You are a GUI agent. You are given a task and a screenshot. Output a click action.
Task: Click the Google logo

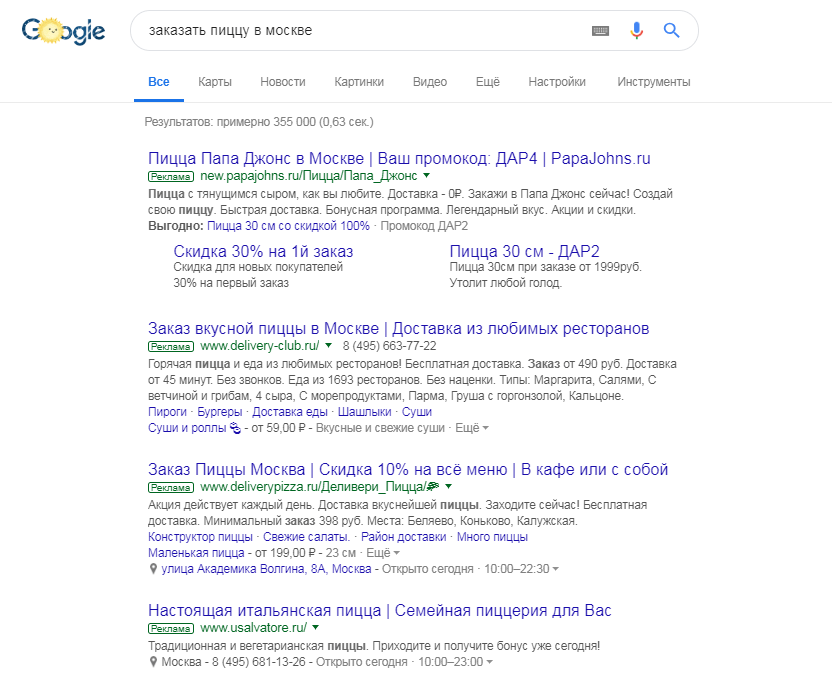pyautogui.click(x=63, y=31)
